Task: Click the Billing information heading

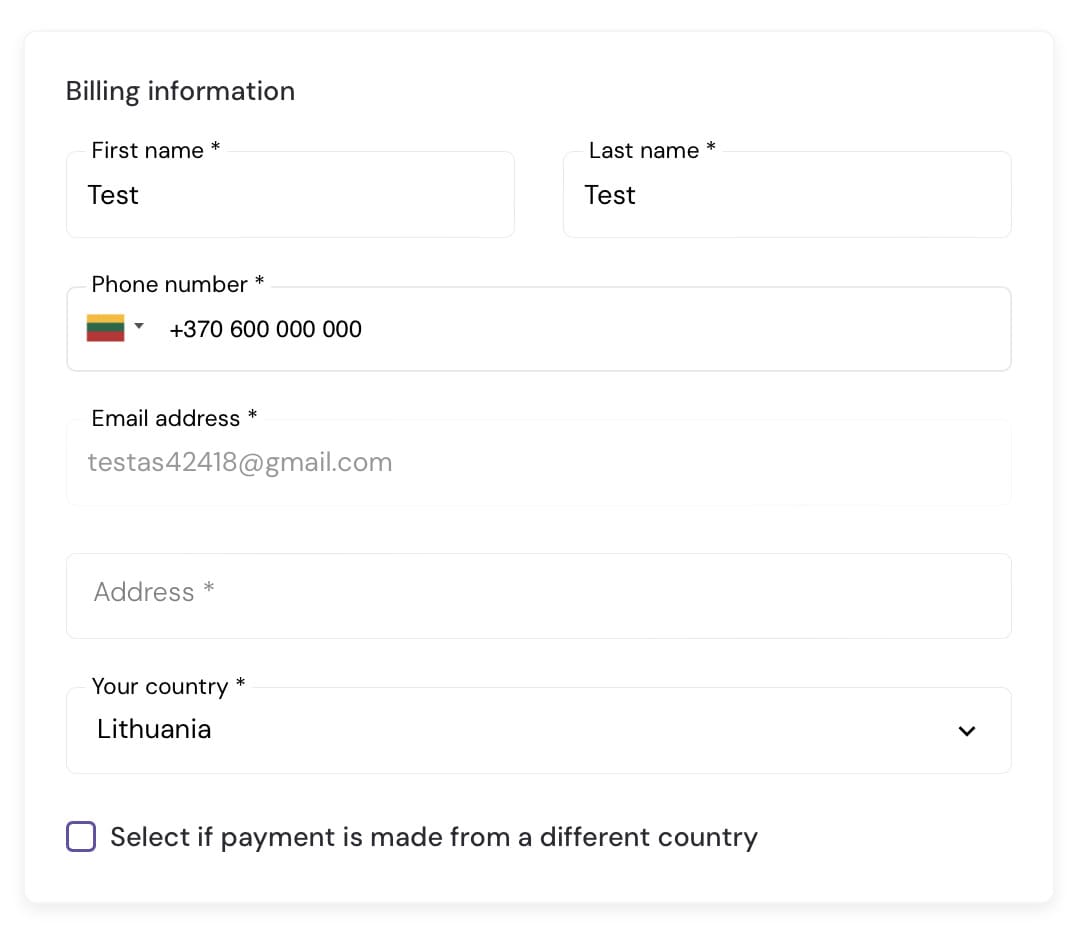Action: pos(180,91)
